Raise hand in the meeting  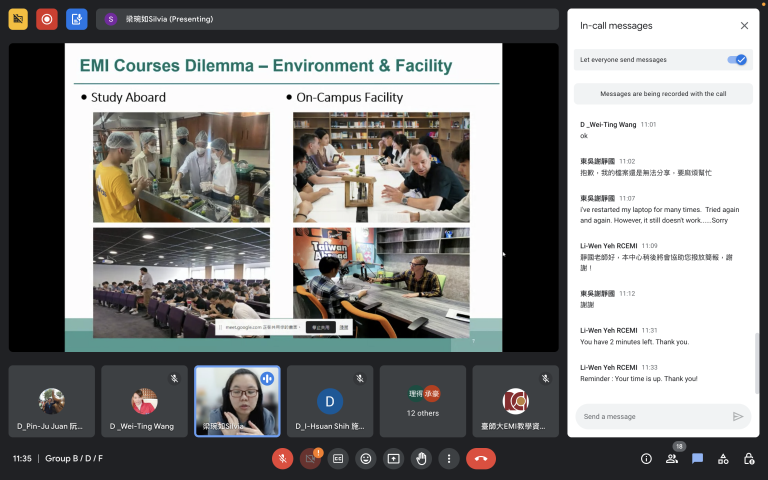pos(421,459)
